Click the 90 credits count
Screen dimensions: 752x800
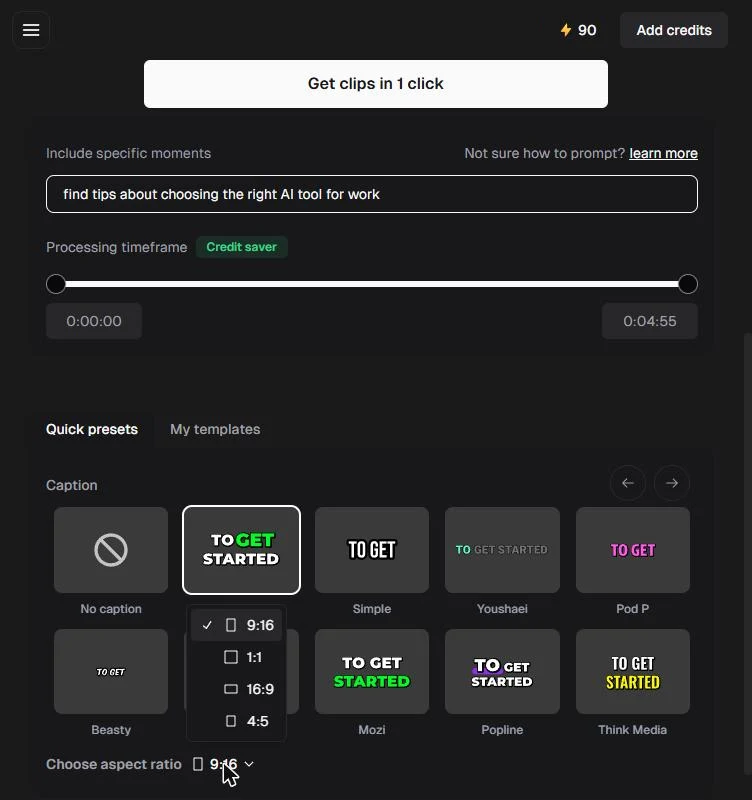pyautogui.click(x=587, y=30)
